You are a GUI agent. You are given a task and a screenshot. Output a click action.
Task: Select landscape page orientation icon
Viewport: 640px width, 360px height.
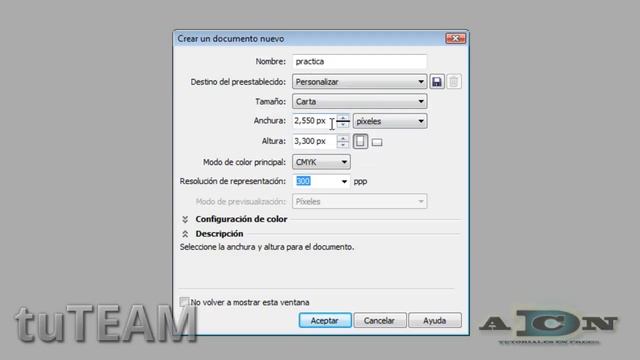point(377,142)
